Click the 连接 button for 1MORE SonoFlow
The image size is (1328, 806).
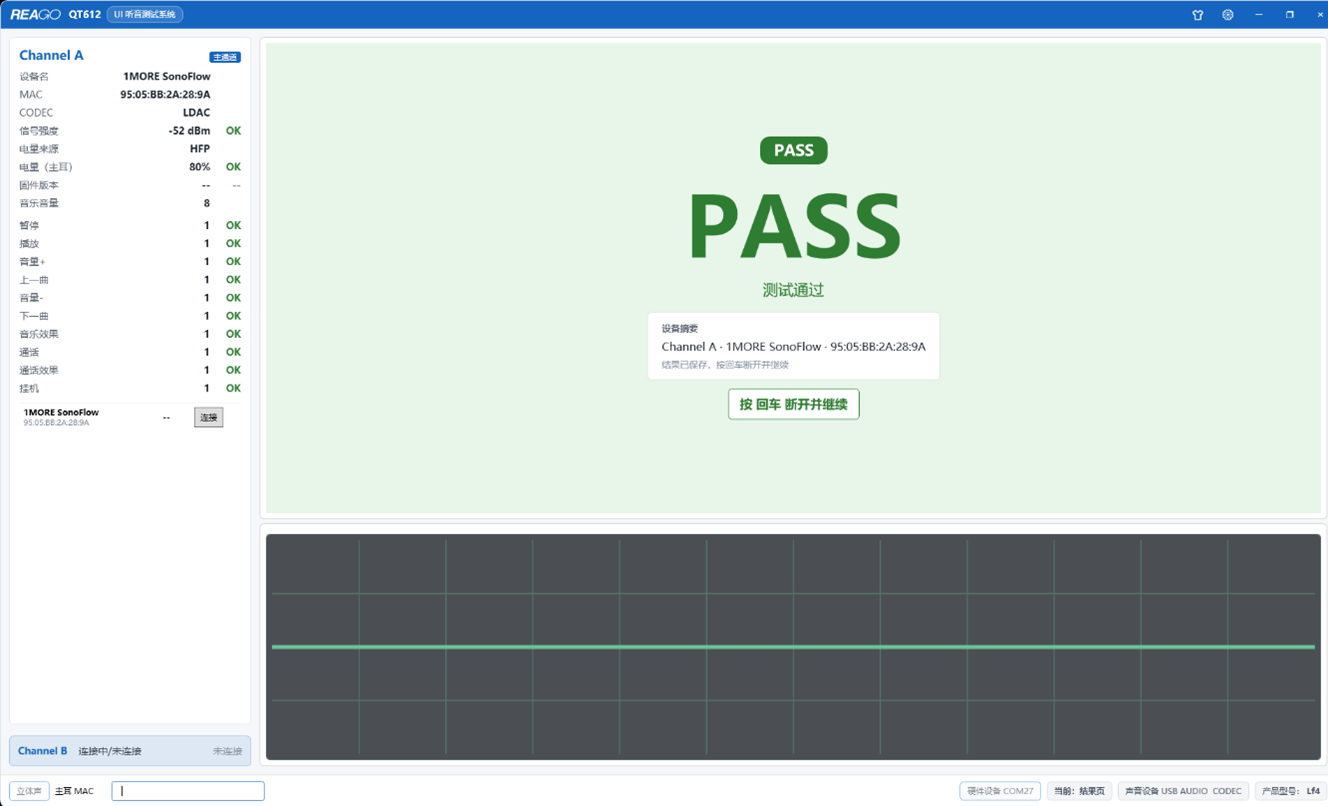pos(208,417)
